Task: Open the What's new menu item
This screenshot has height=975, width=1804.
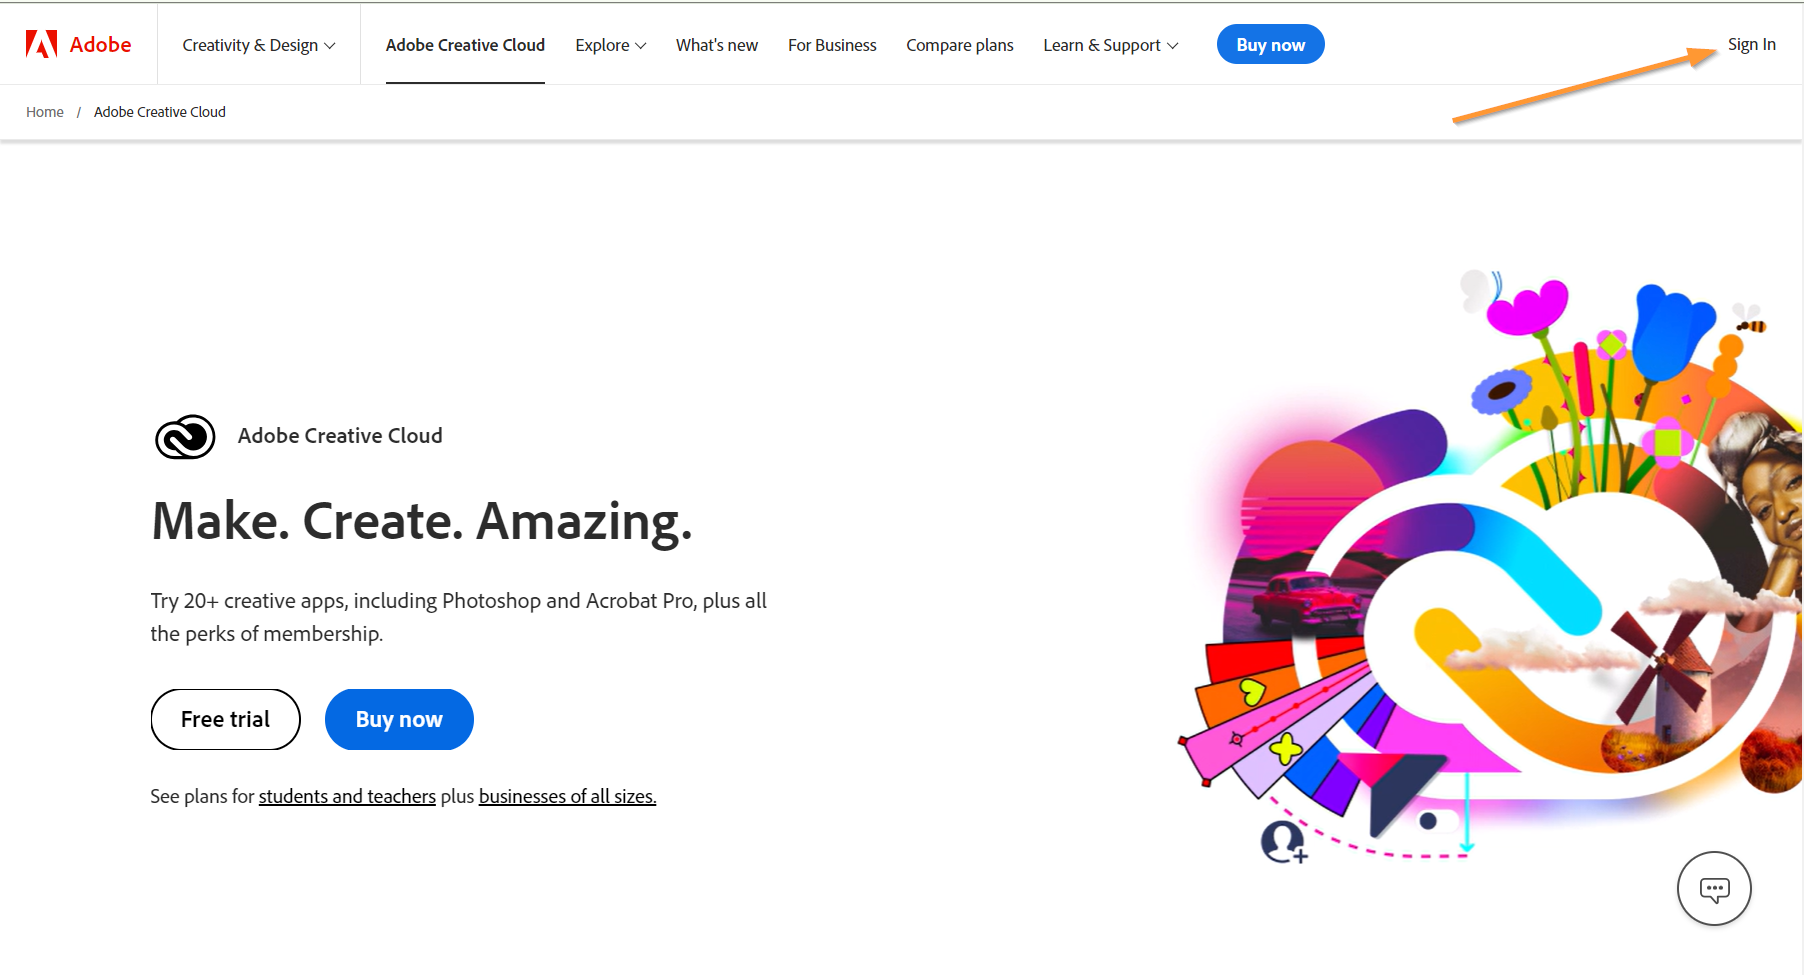Action: (716, 45)
